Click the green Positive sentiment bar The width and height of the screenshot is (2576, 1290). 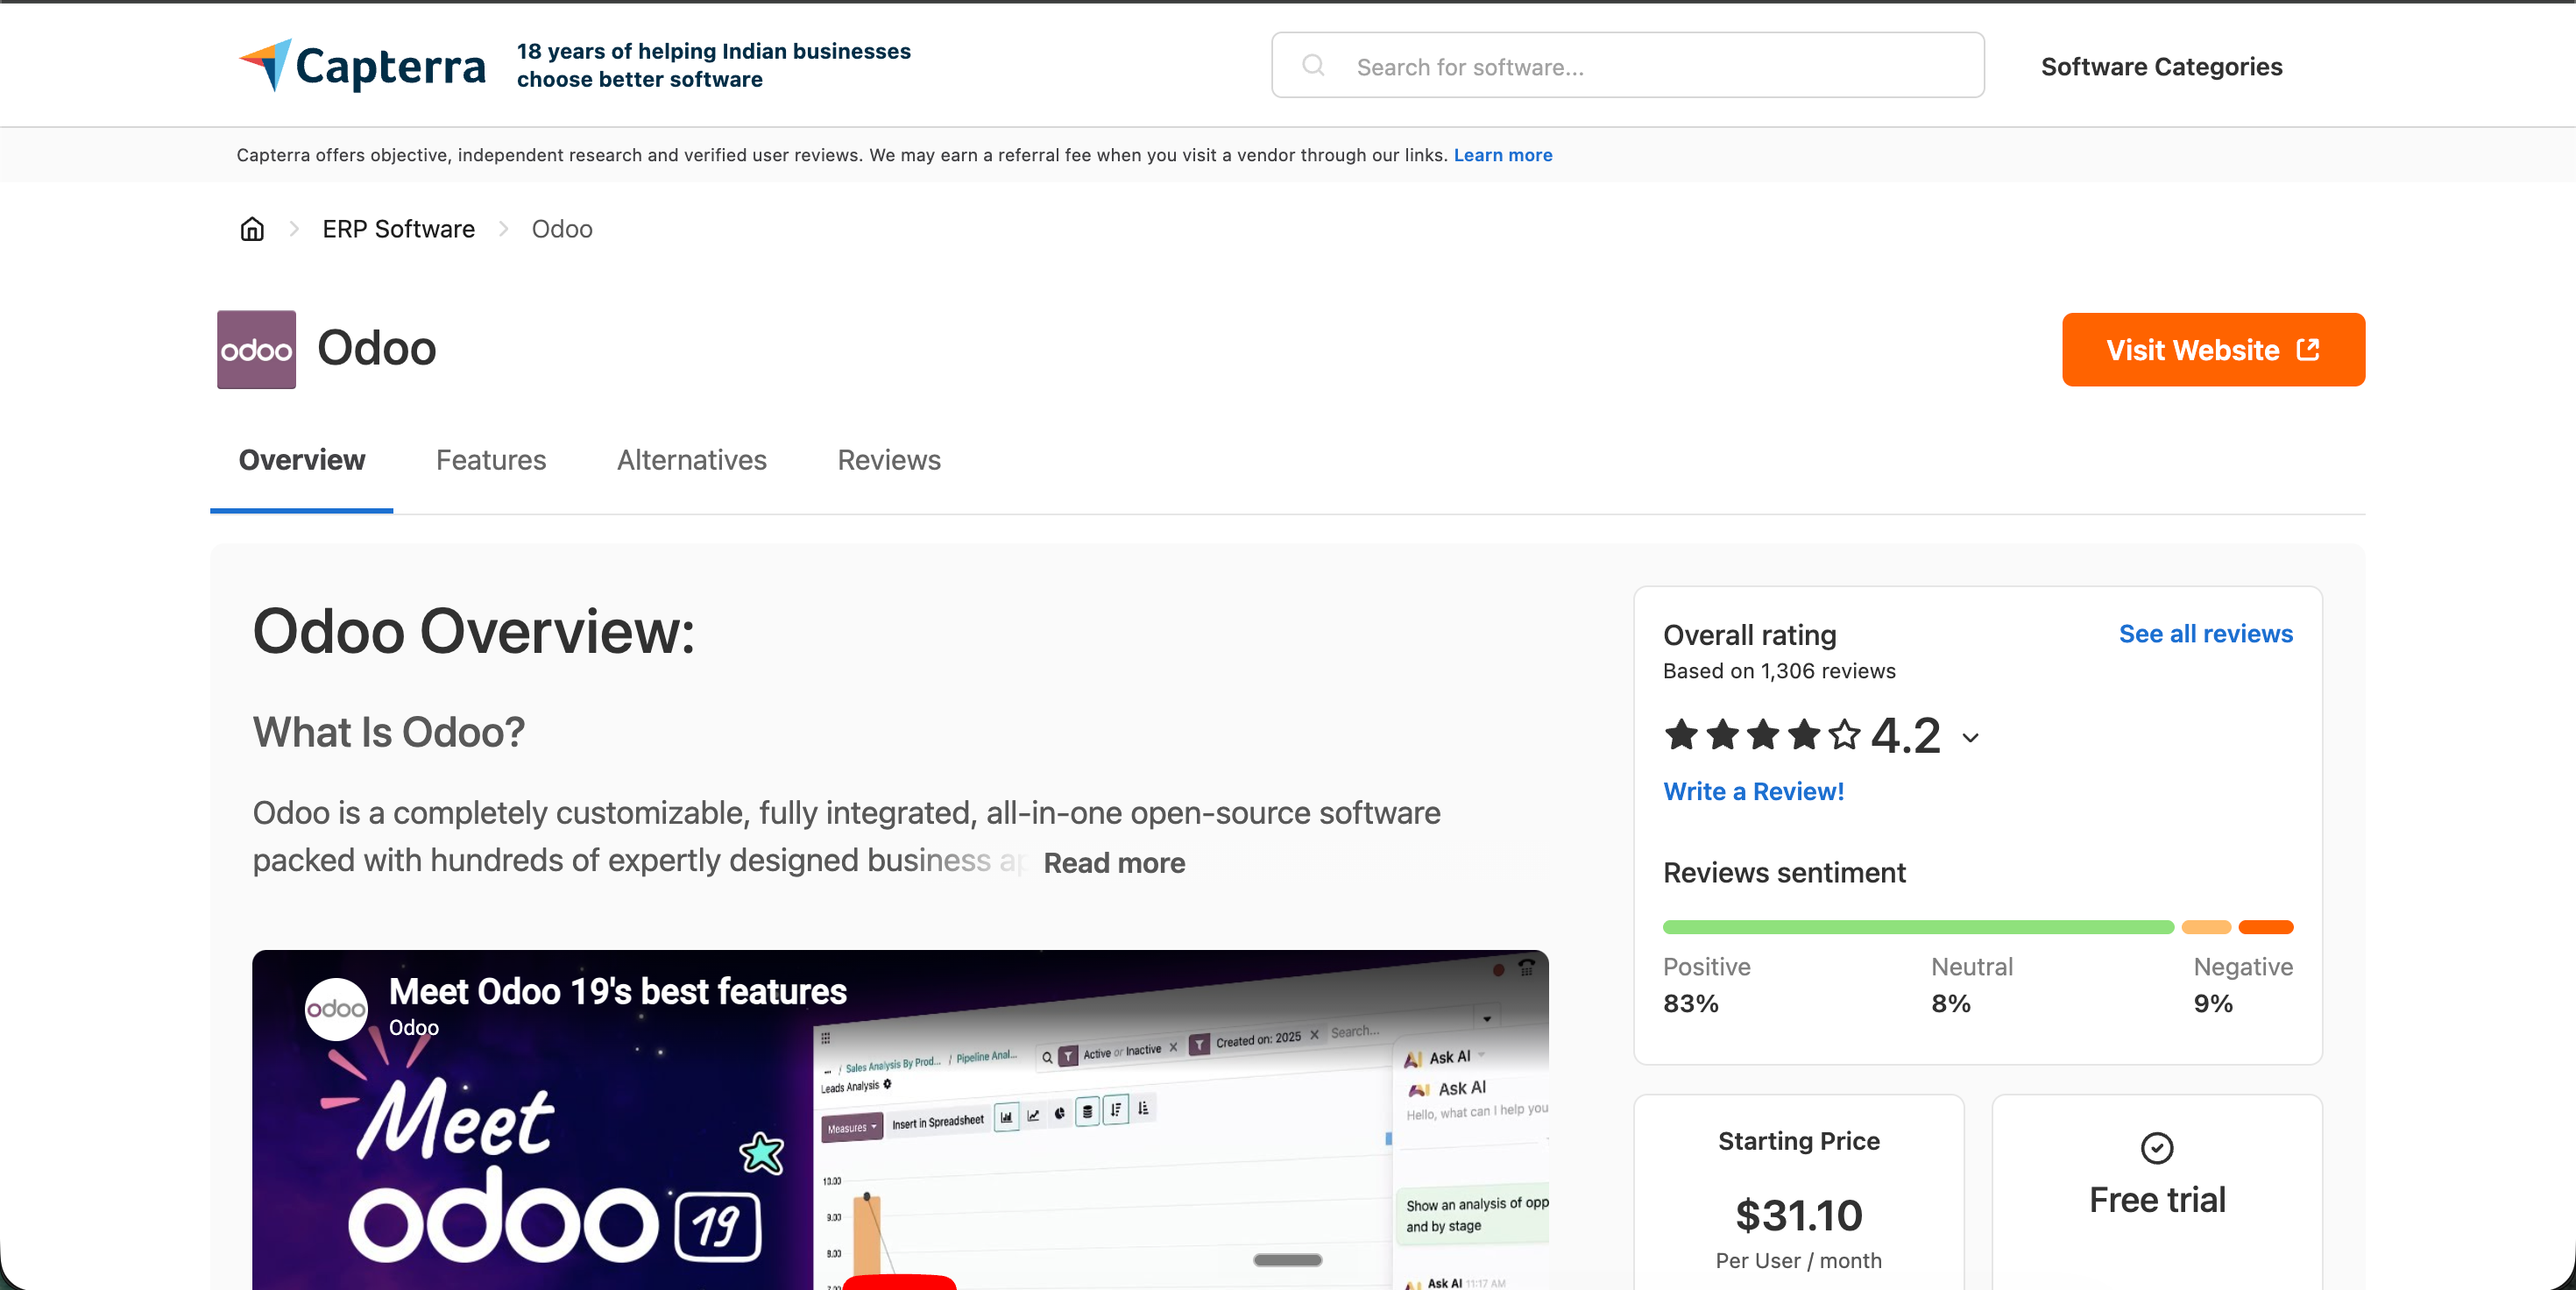(x=1918, y=927)
